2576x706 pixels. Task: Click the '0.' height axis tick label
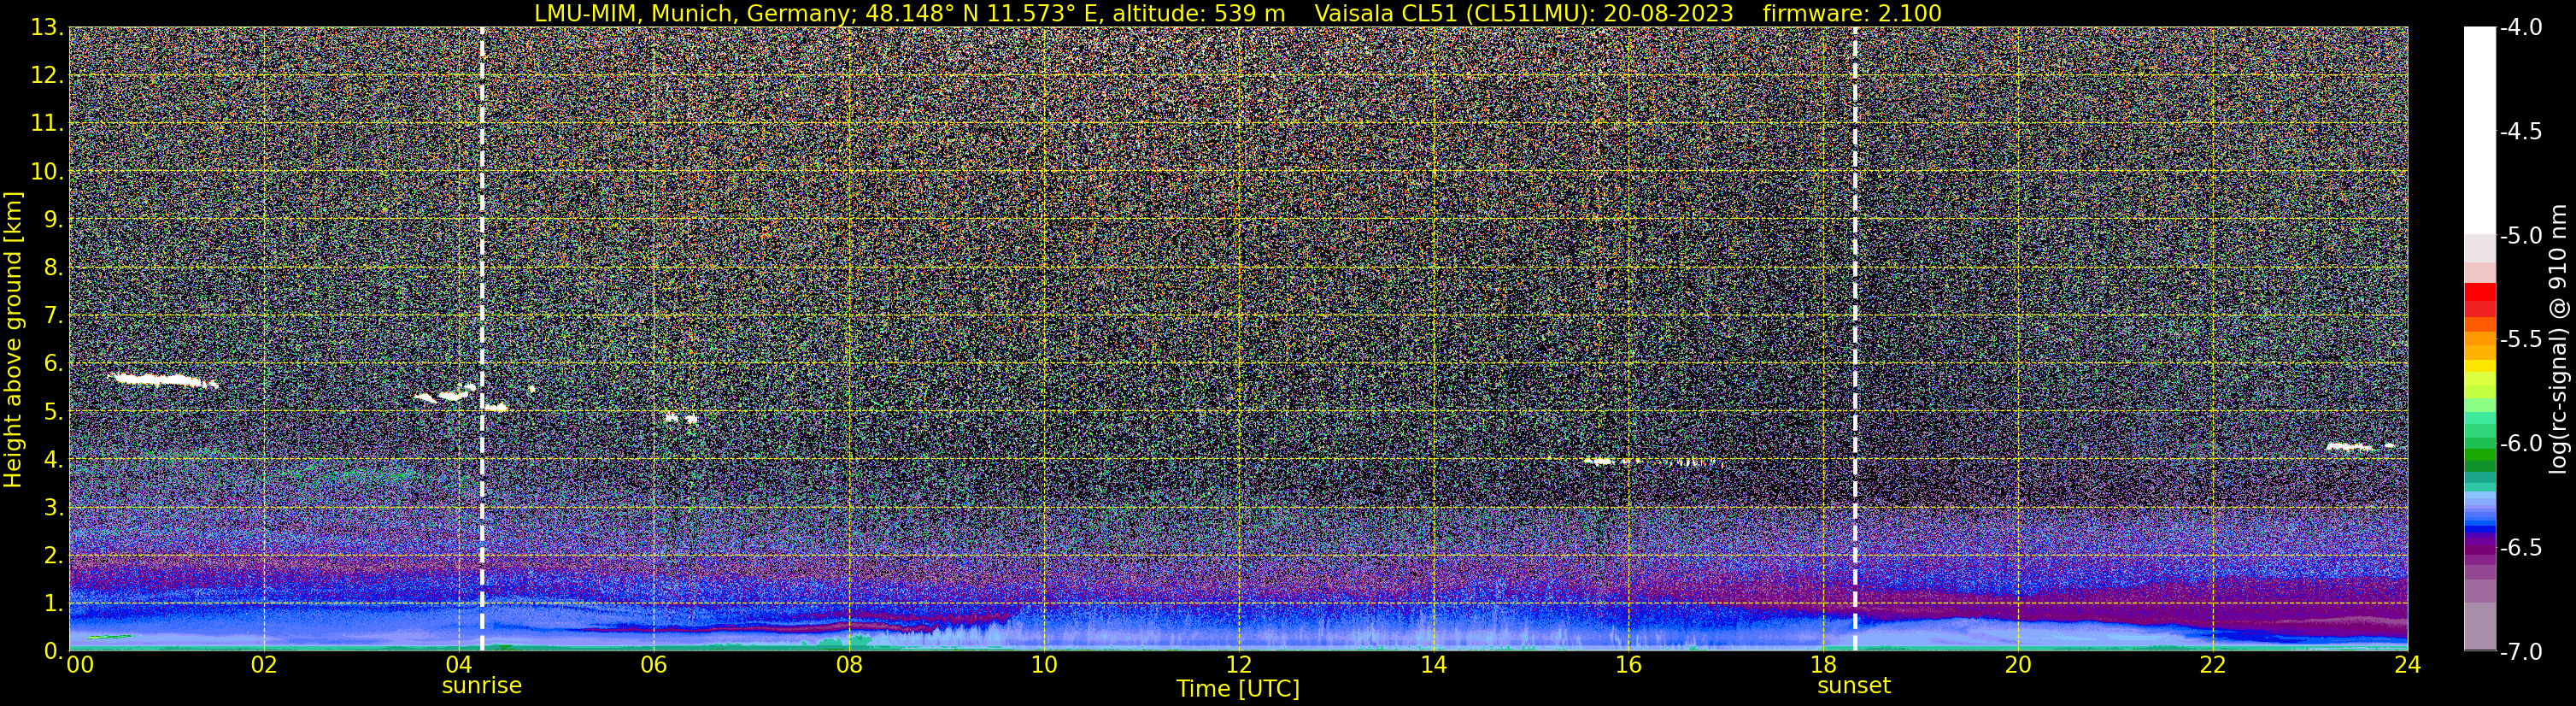[x=54, y=651]
